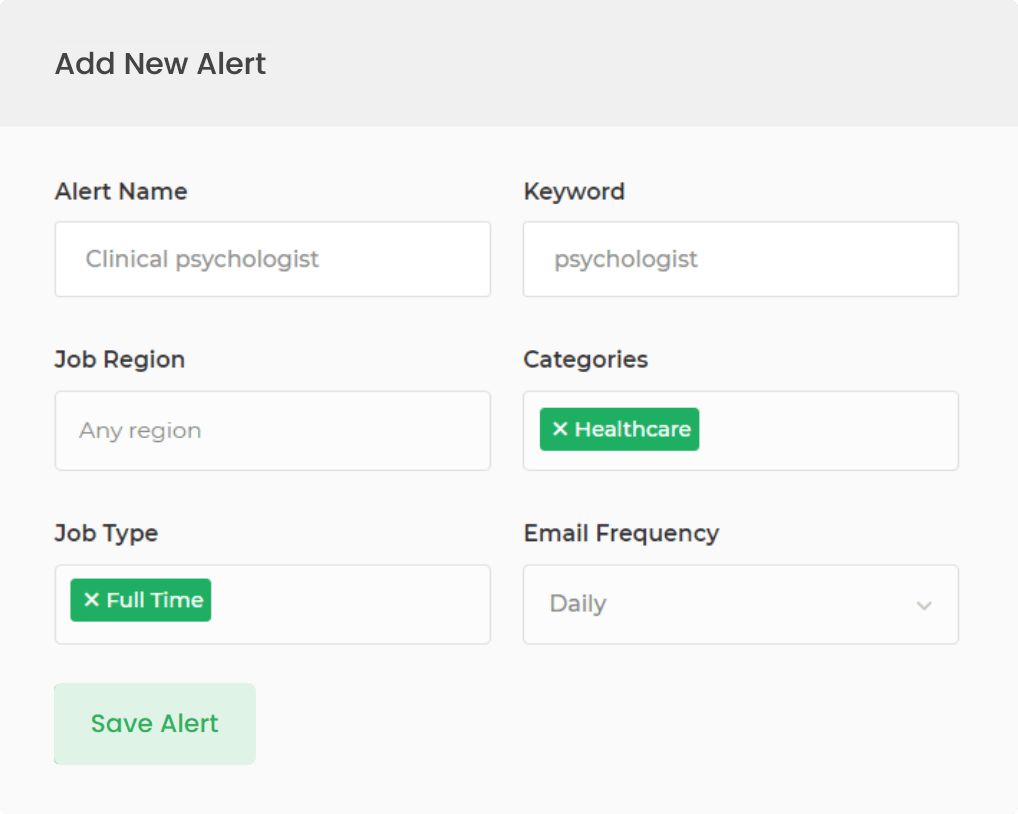
Task: Select the green Full Time tag
Action: point(140,600)
